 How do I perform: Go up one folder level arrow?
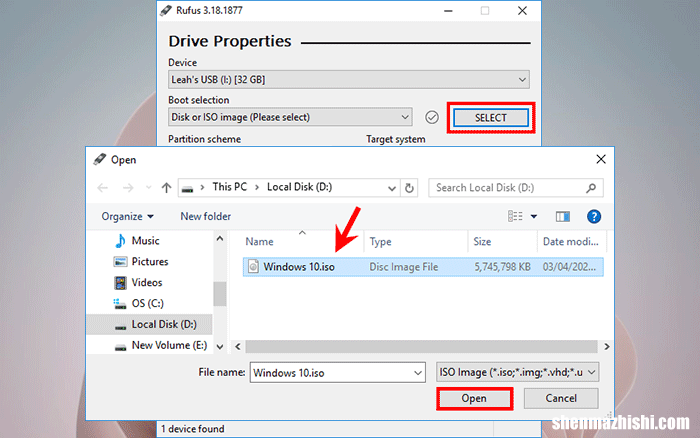point(167,188)
